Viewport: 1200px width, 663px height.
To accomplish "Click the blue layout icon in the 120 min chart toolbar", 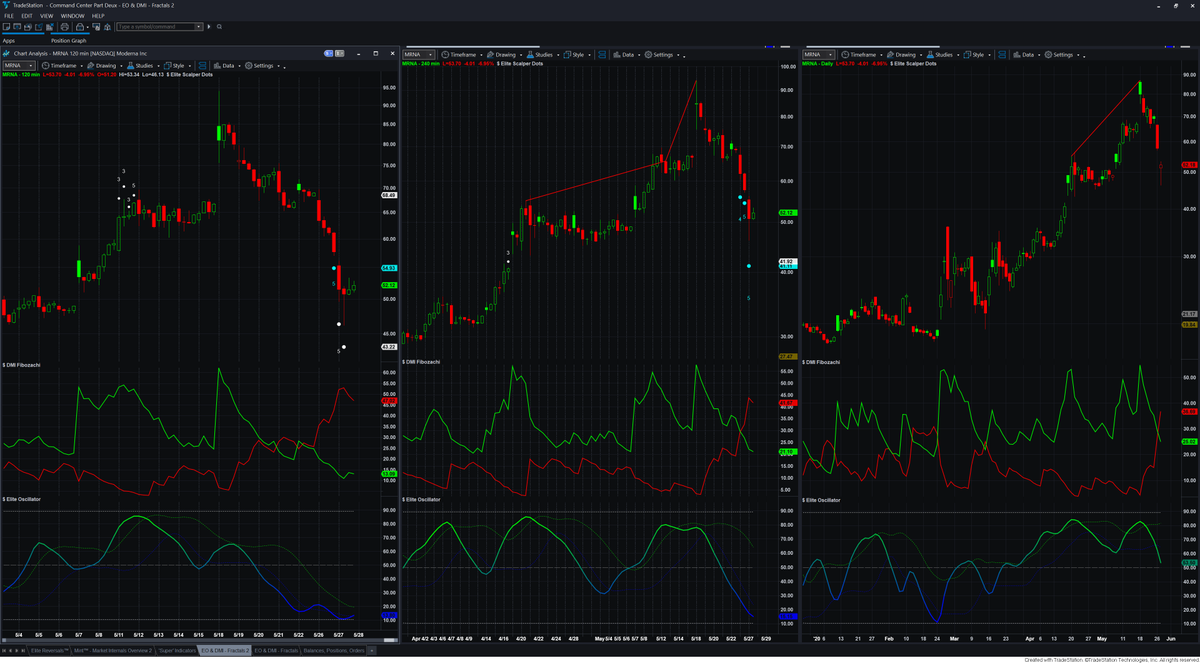I will click(202, 66).
